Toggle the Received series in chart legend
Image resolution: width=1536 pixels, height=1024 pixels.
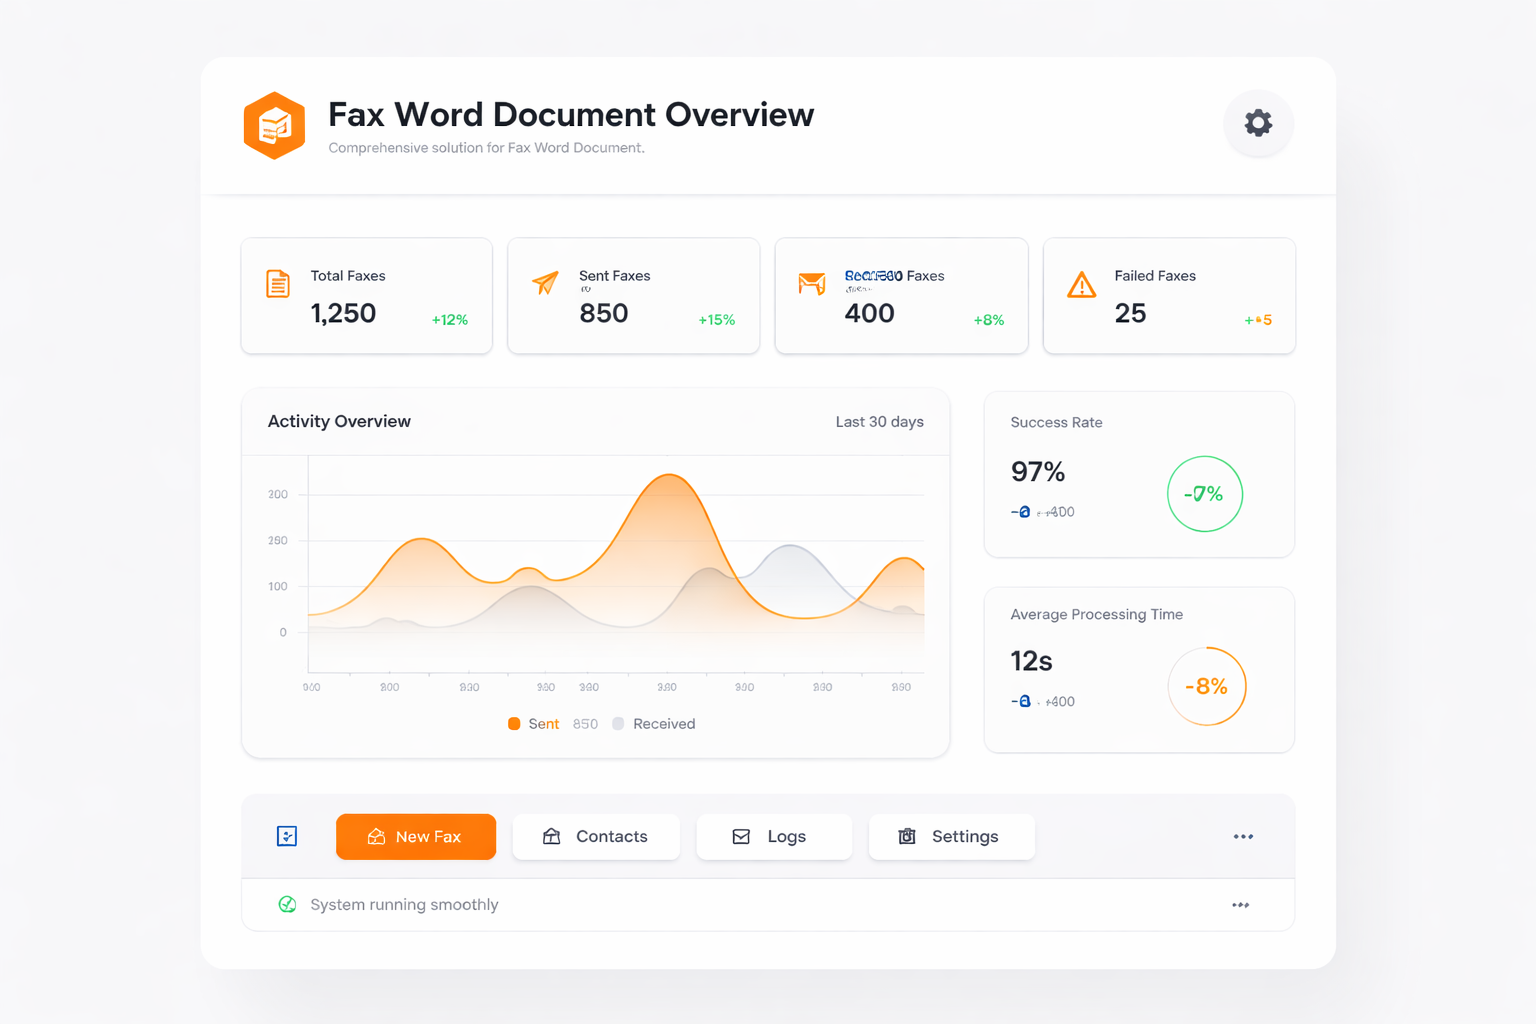pos(654,724)
